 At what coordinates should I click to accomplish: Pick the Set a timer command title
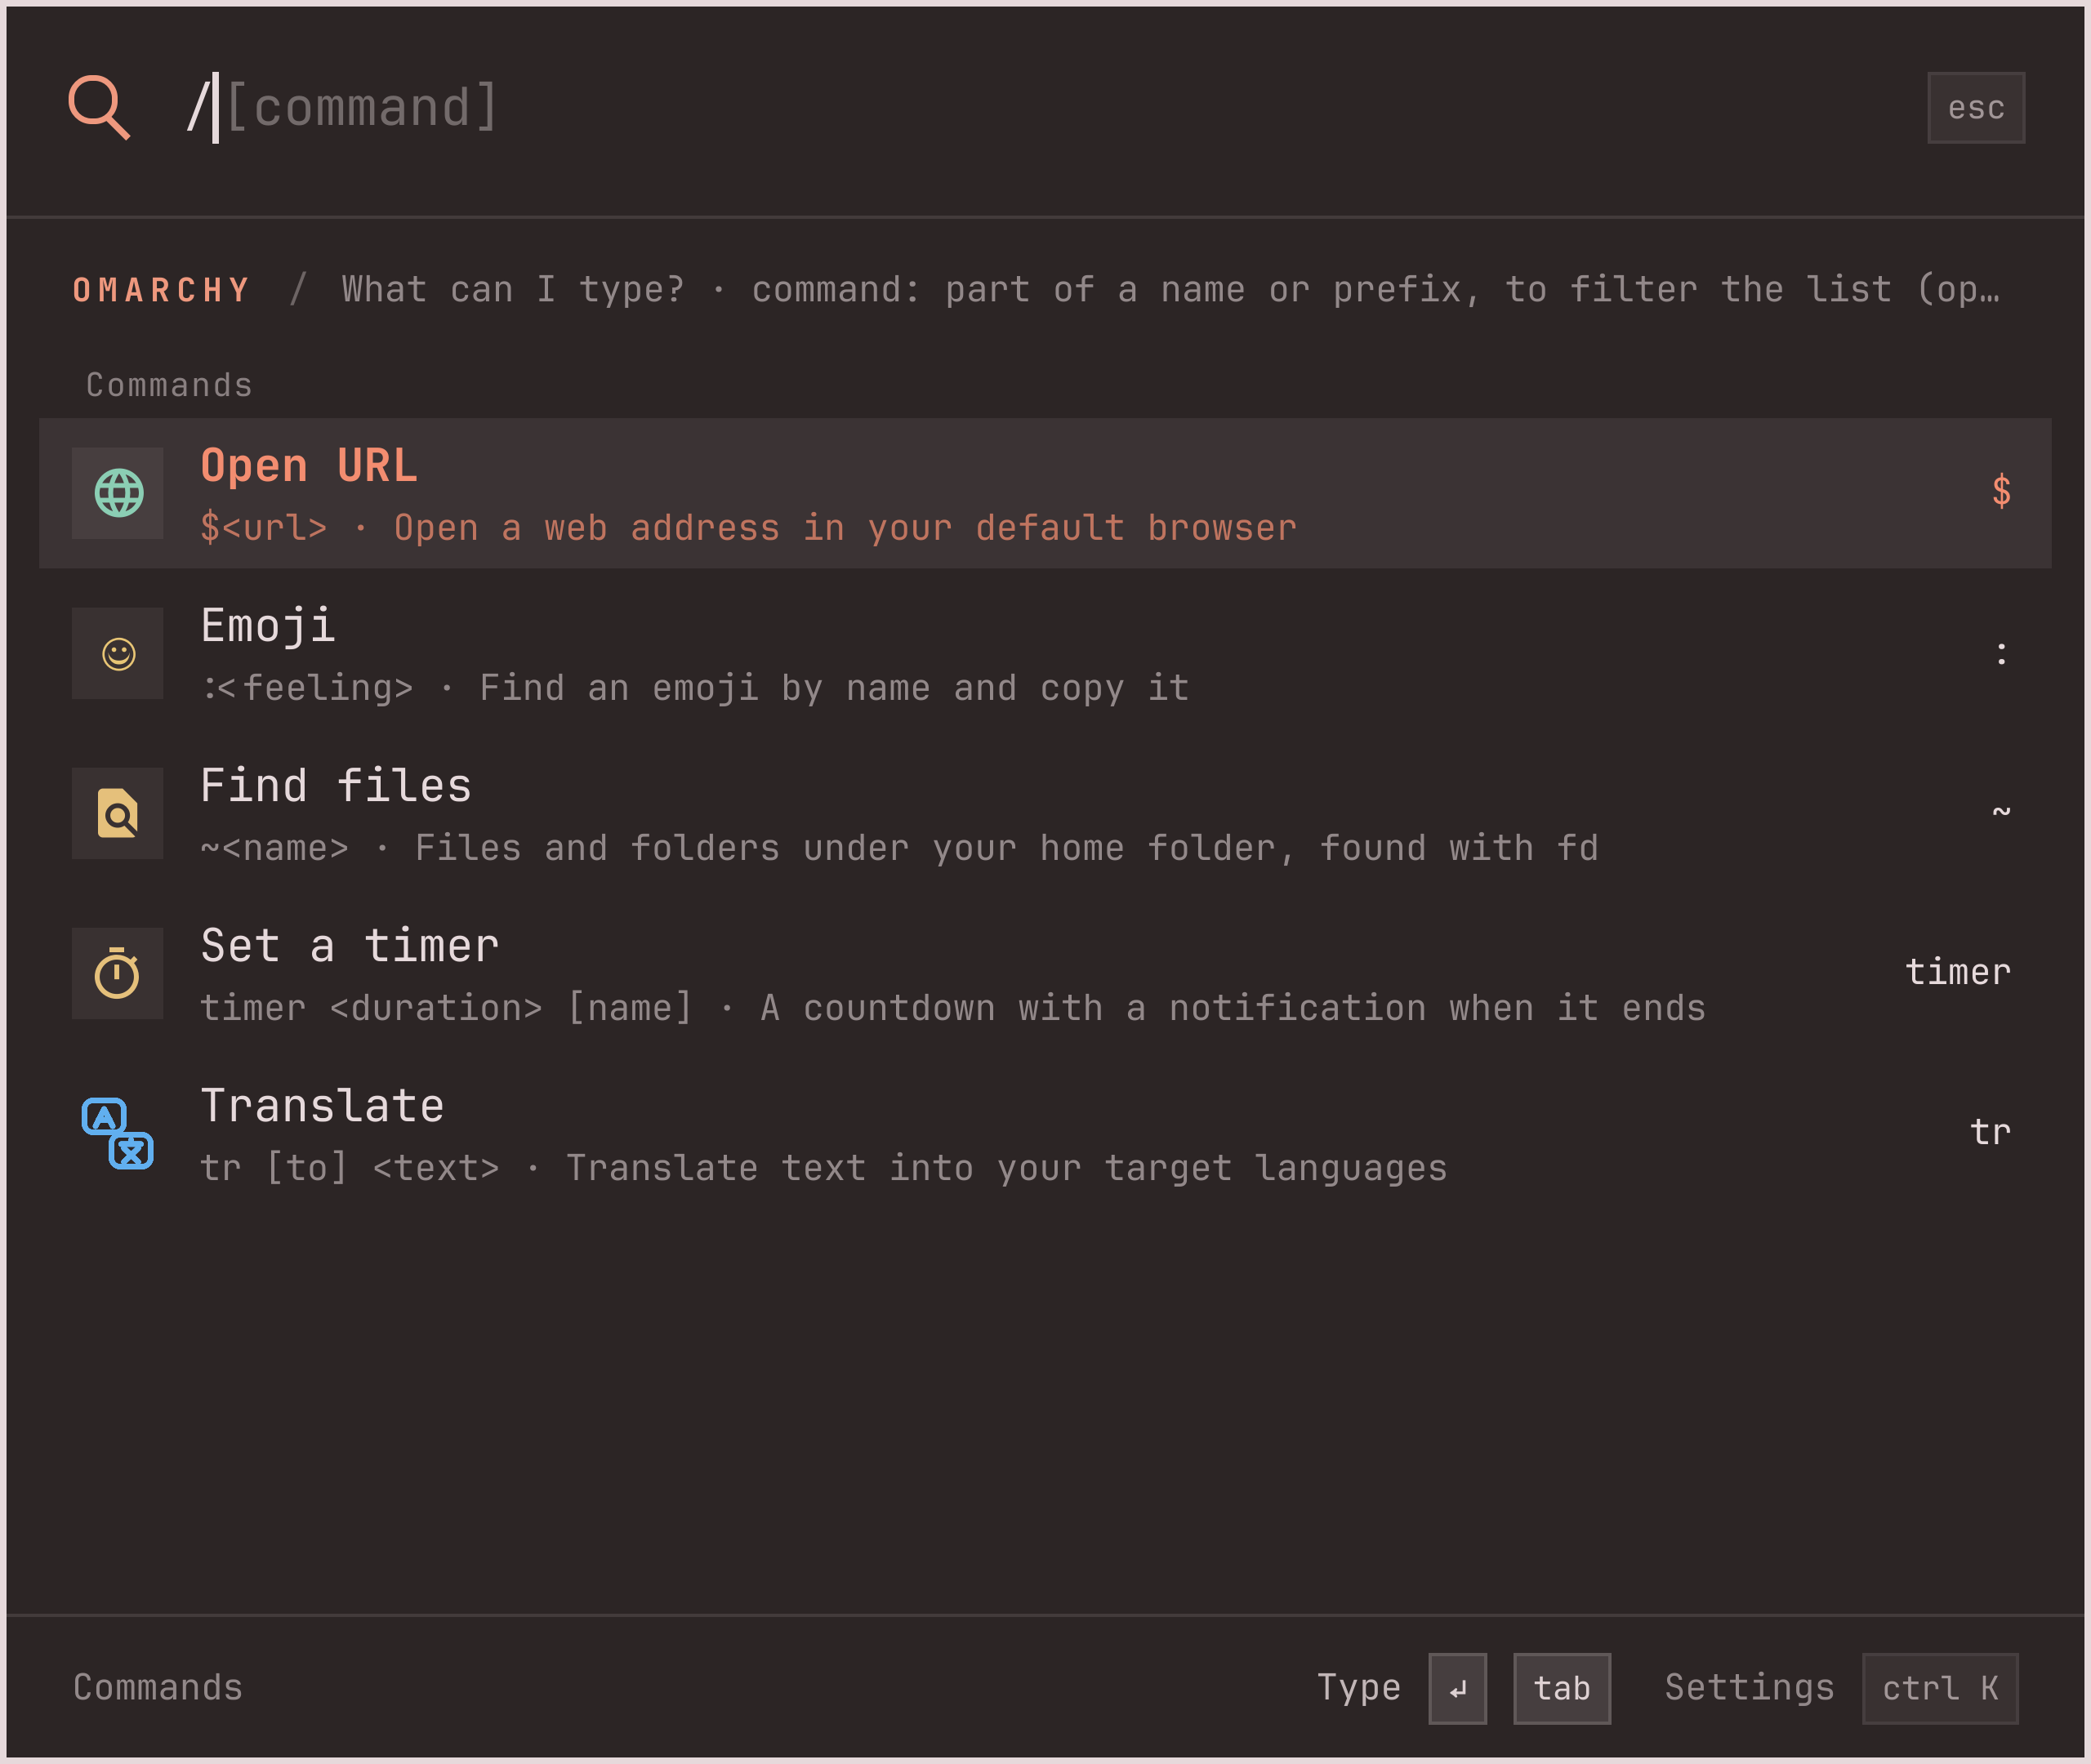pos(350,946)
